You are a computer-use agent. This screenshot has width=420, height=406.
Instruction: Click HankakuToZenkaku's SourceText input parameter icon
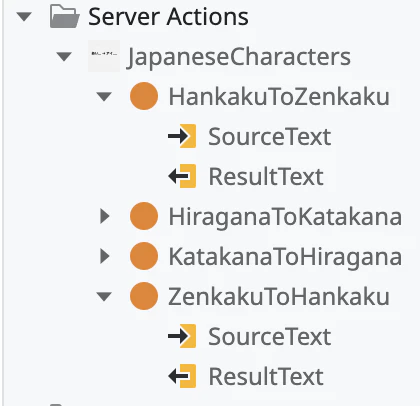coord(182,136)
